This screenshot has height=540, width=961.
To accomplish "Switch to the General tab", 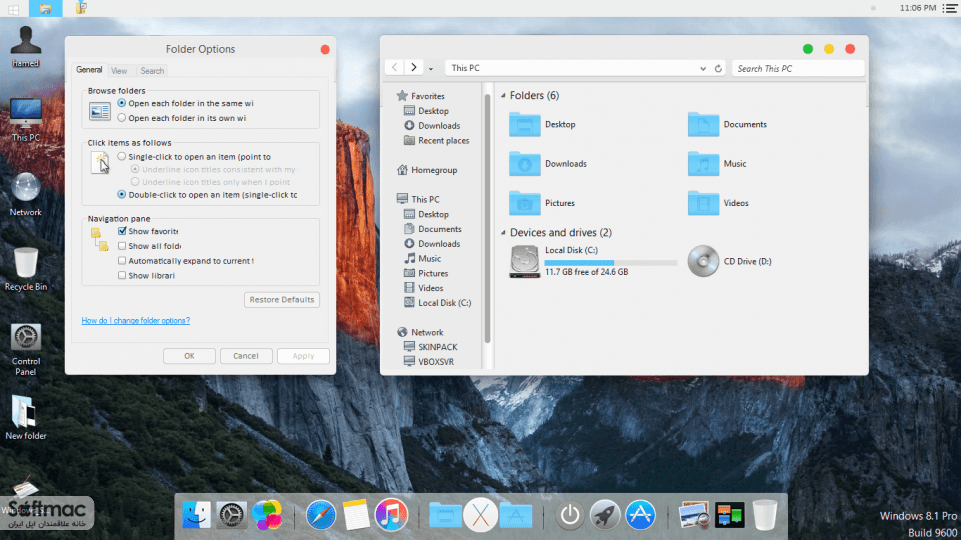I will tap(89, 70).
